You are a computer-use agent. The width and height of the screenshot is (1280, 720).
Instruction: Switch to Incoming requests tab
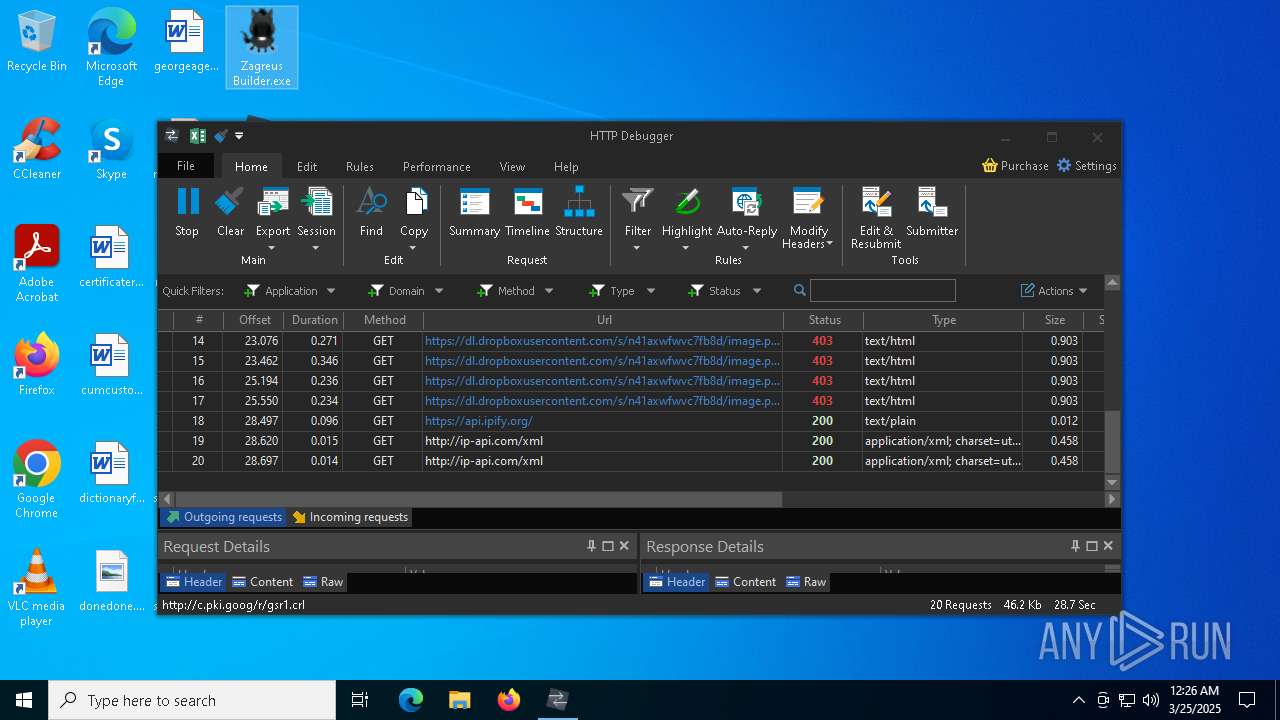click(350, 517)
